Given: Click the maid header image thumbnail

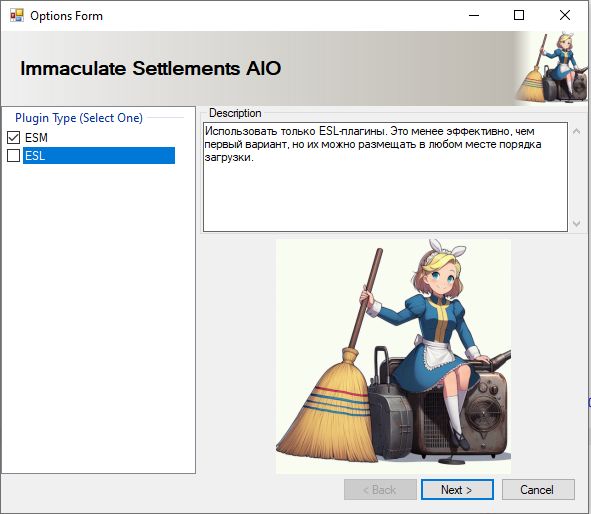Looking at the screenshot, I should tap(551, 68).
